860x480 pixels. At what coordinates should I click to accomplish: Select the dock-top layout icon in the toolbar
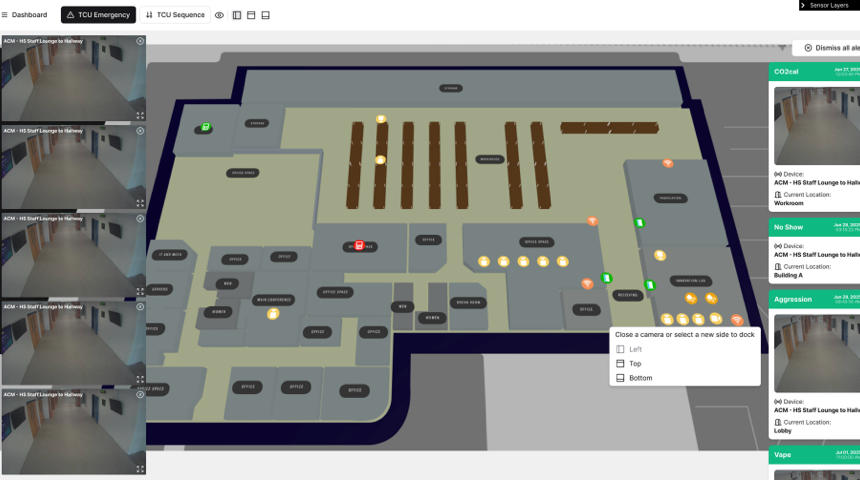coord(251,15)
